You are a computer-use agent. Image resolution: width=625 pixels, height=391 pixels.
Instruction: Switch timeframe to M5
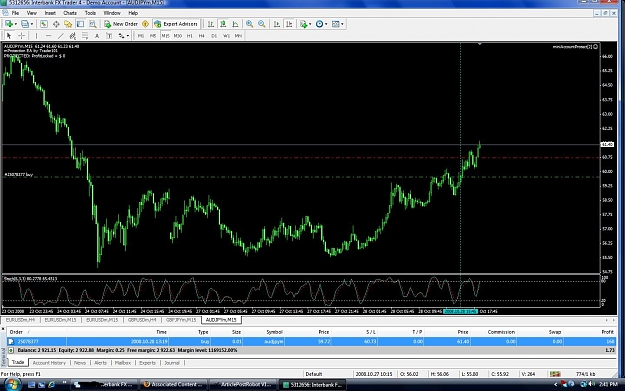point(153,36)
